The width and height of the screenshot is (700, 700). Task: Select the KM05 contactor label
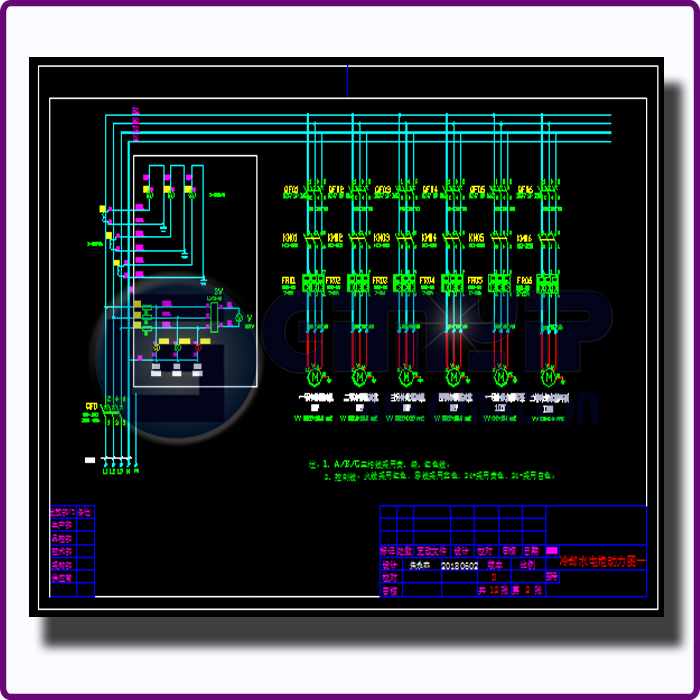point(476,238)
